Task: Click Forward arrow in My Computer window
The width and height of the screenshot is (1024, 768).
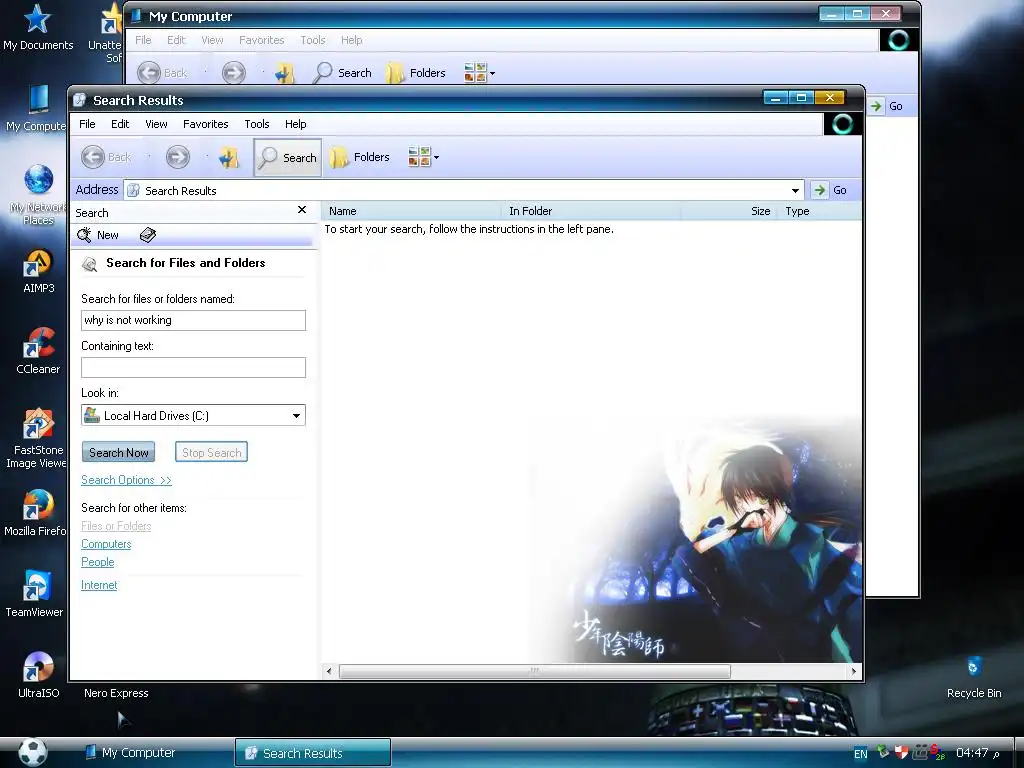Action: (234, 72)
